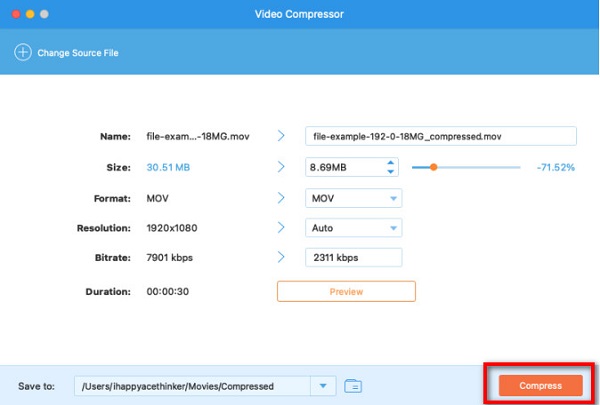
Task: Click the Compress button
Action: point(540,385)
